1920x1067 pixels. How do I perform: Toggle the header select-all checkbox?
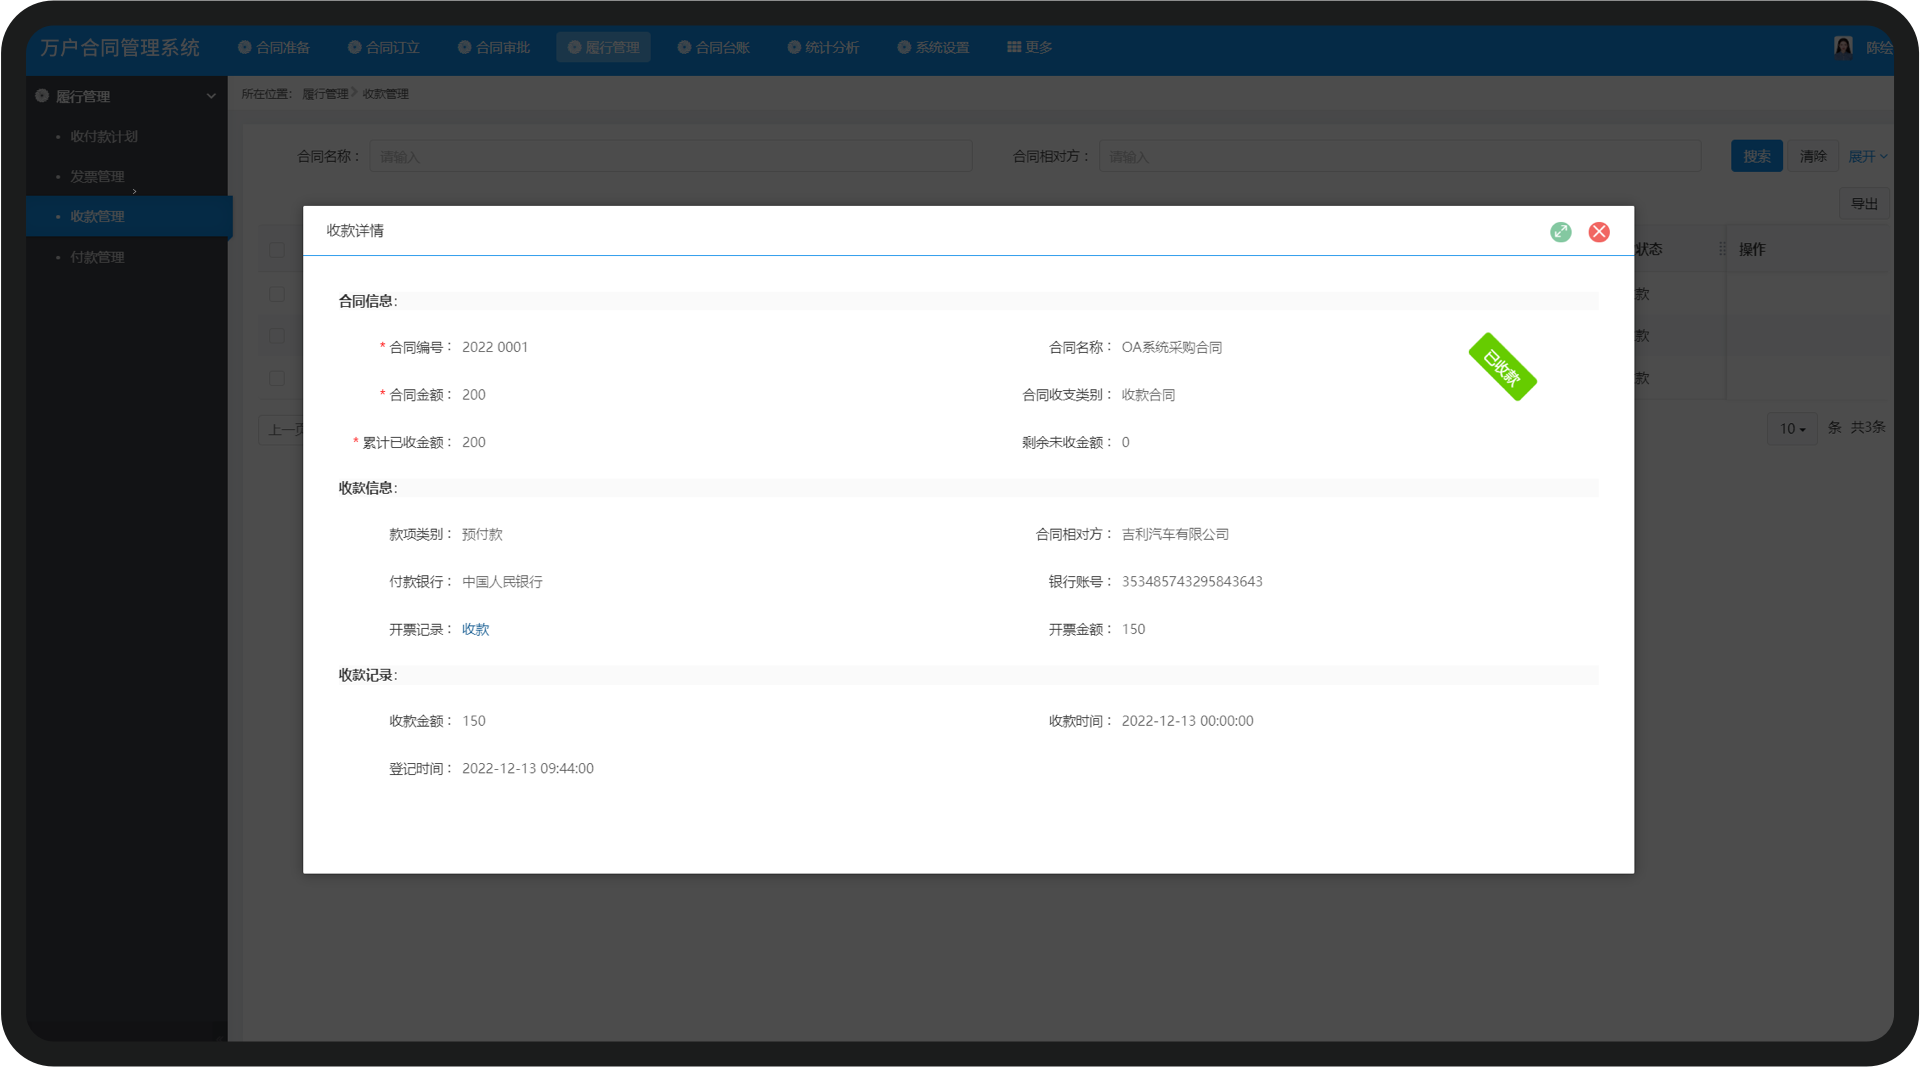pyautogui.click(x=277, y=250)
